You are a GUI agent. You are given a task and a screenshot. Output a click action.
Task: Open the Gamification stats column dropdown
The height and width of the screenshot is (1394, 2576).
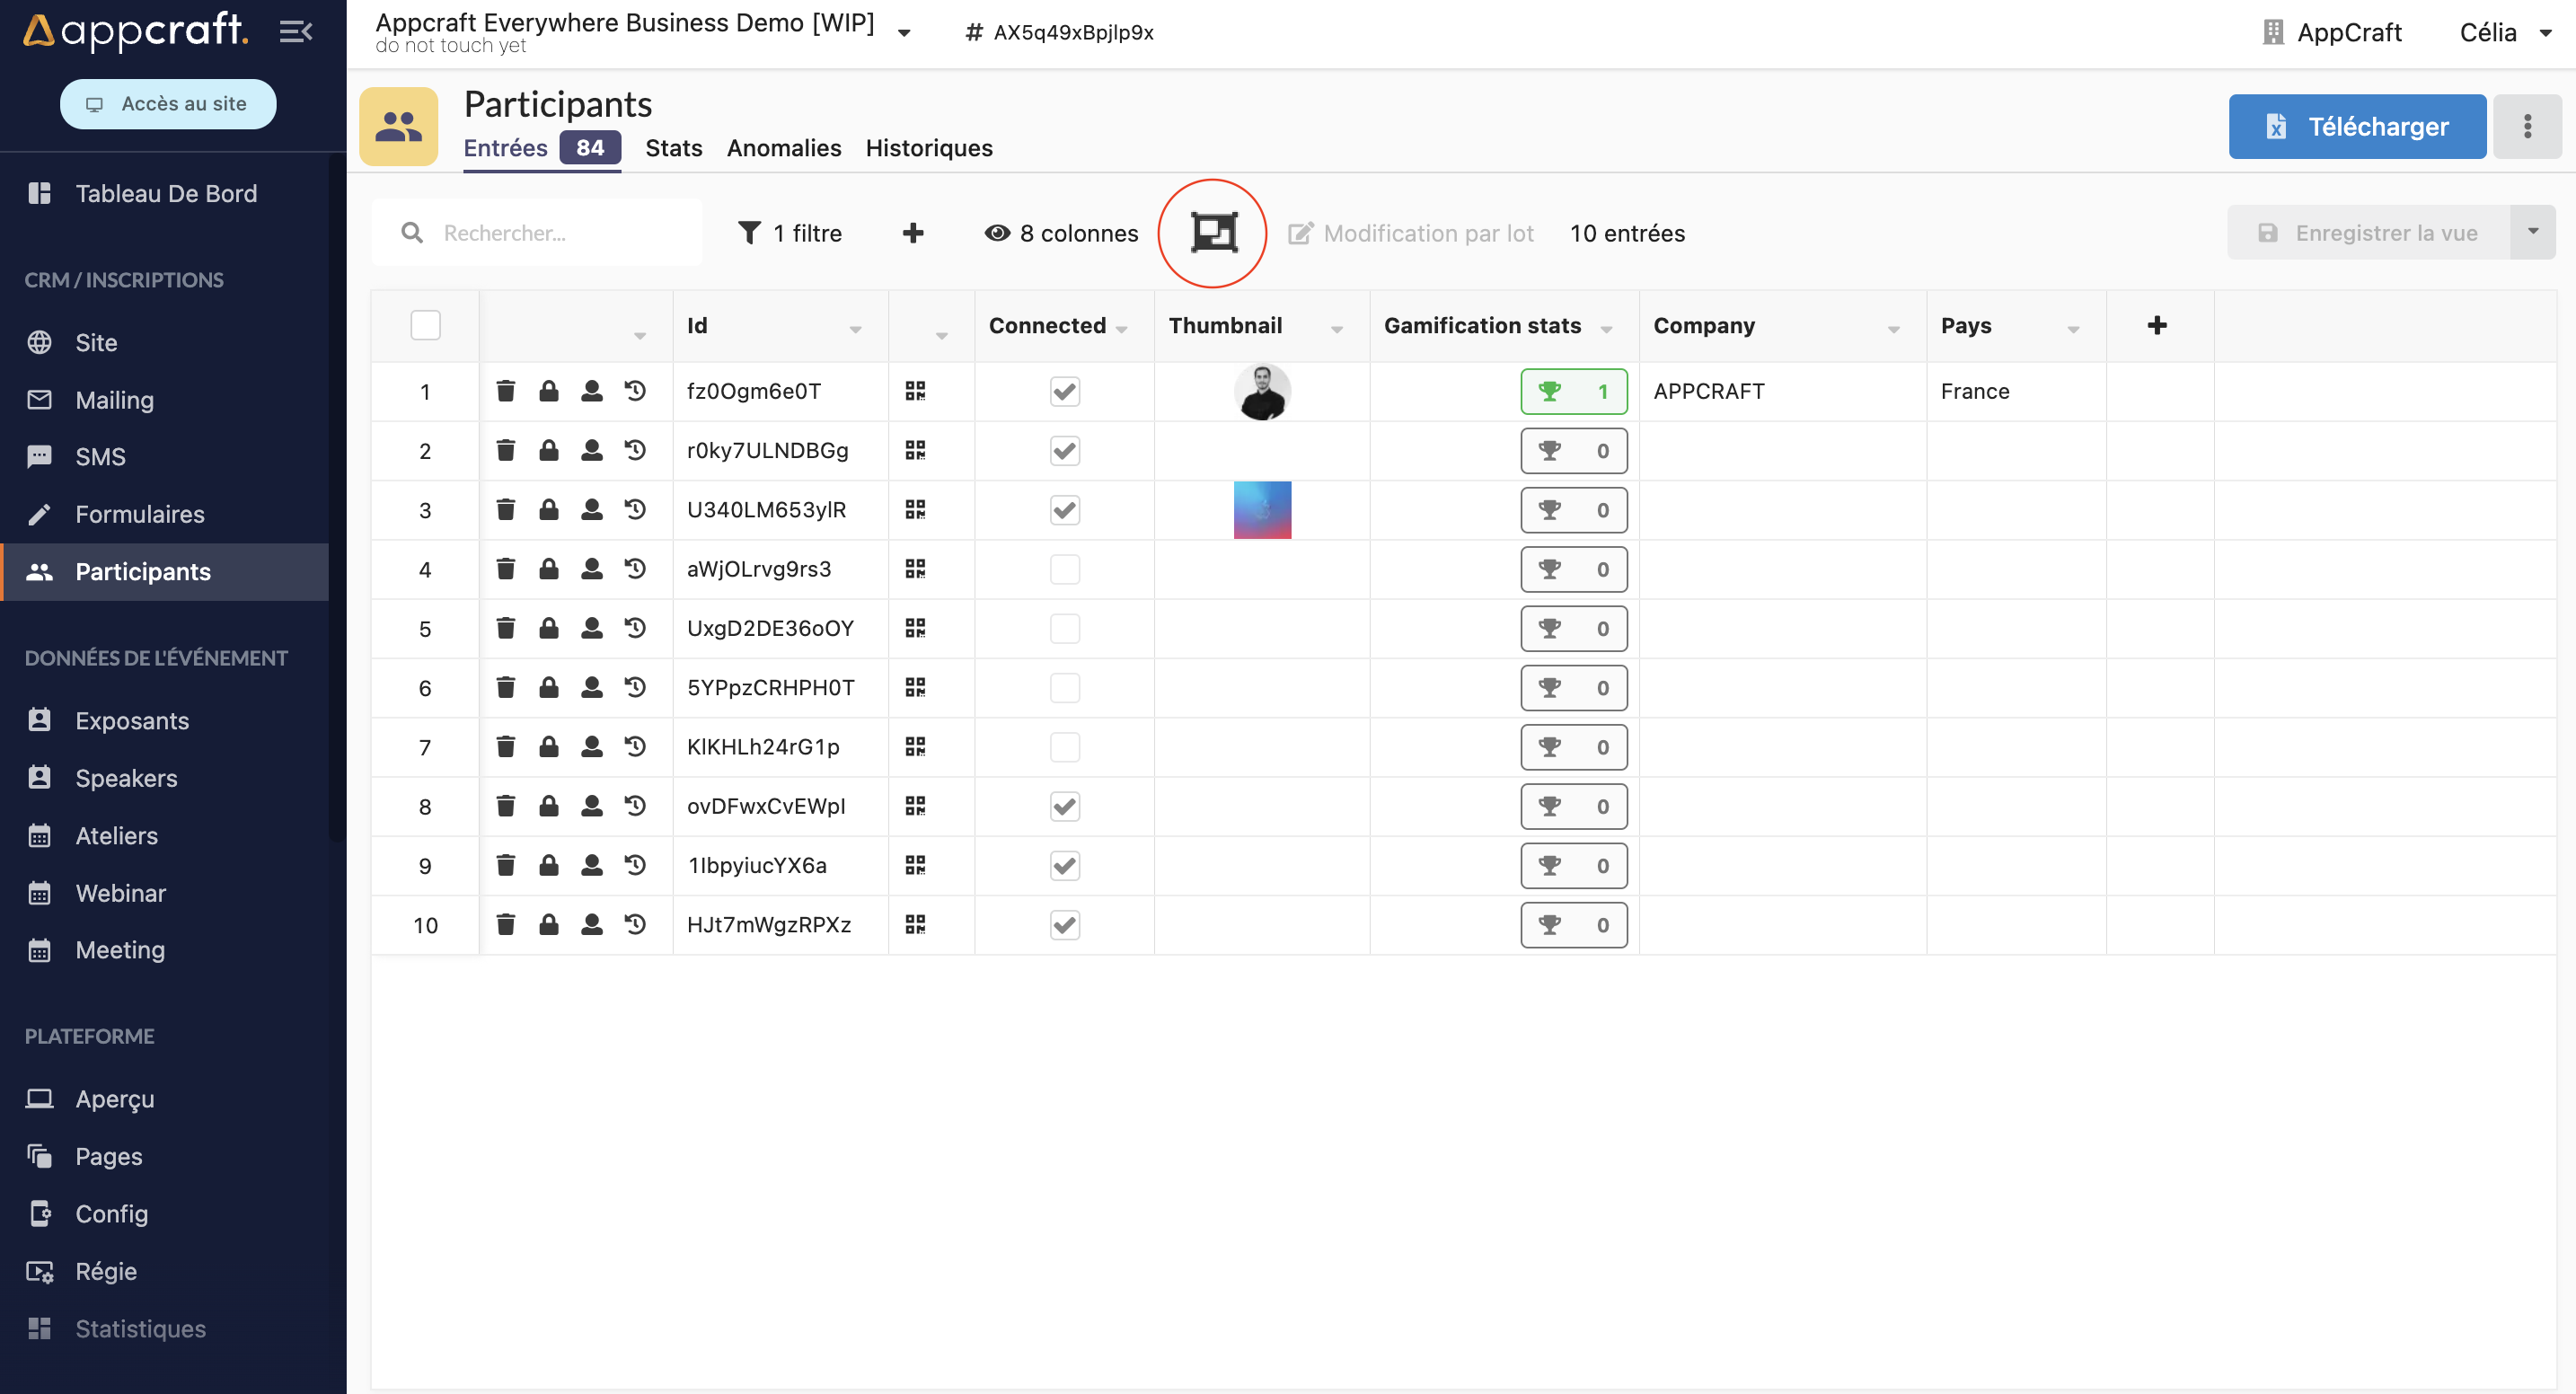(x=1606, y=329)
